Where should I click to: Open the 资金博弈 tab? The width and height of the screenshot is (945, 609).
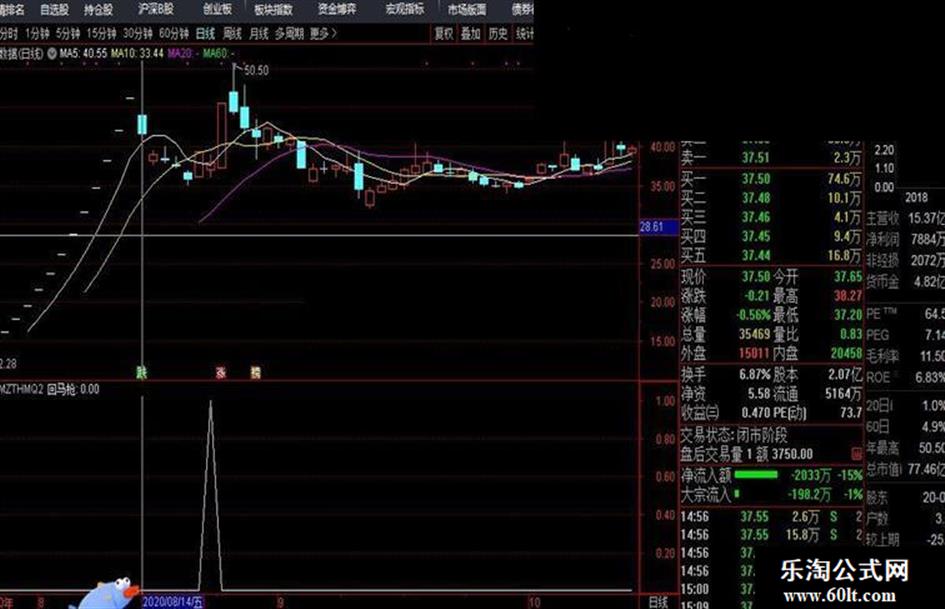click(337, 9)
